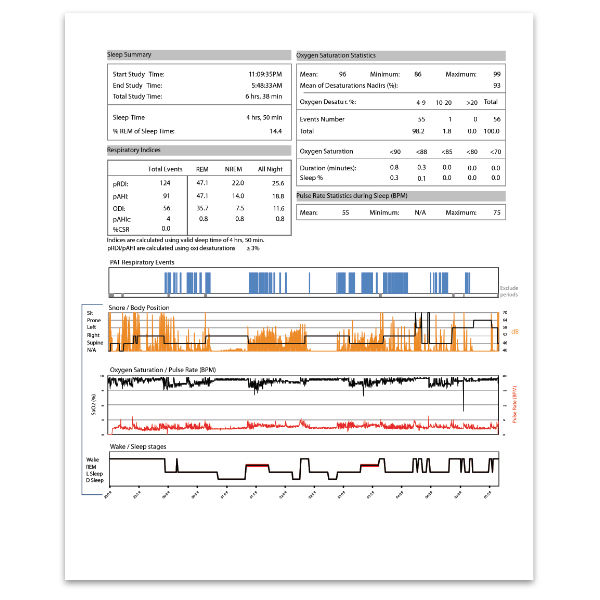Click the pRDI NREM value 22.0
The width and height of the screenshot is (600, 600).
(238, 183)
